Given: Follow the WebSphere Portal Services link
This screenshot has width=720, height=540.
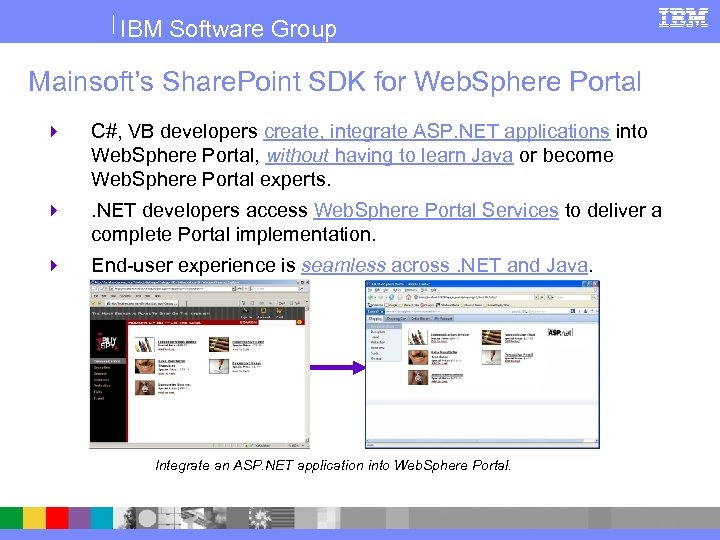Looking at the screenshot, I should click(436, 210).
